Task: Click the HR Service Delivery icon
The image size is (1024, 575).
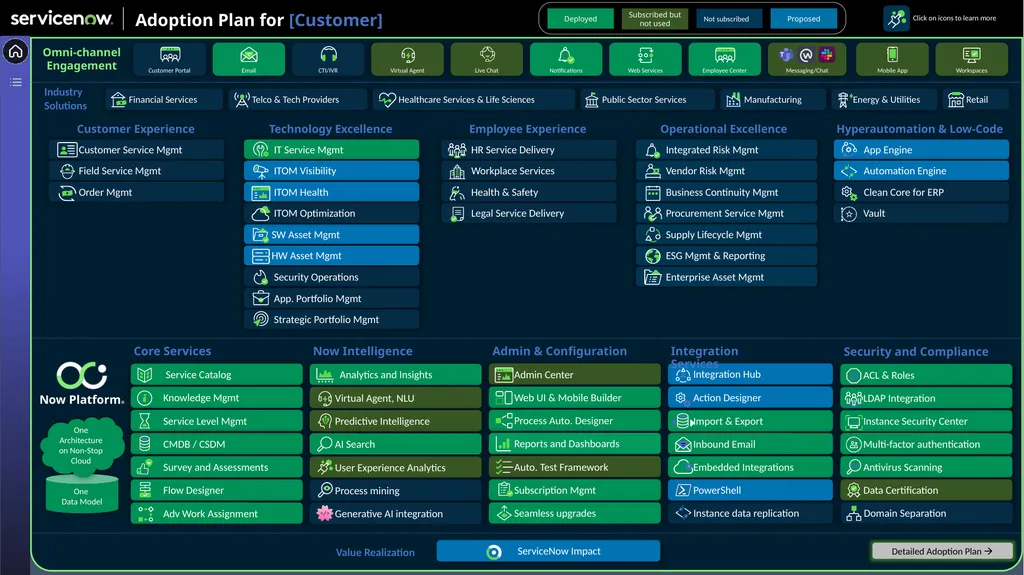Action: (x=457, y=150)
